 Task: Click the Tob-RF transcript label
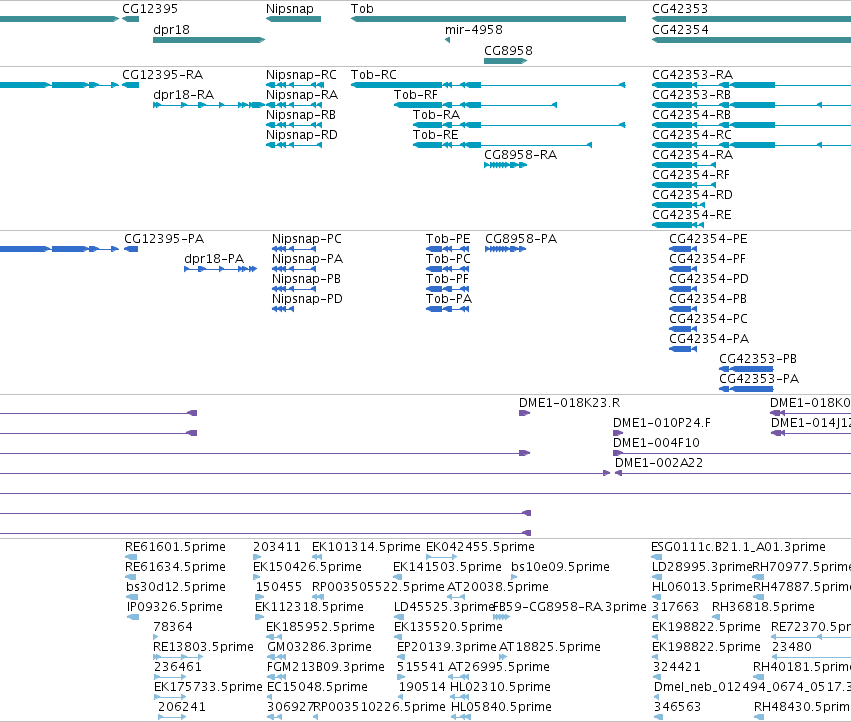click(x=416, y=95)
